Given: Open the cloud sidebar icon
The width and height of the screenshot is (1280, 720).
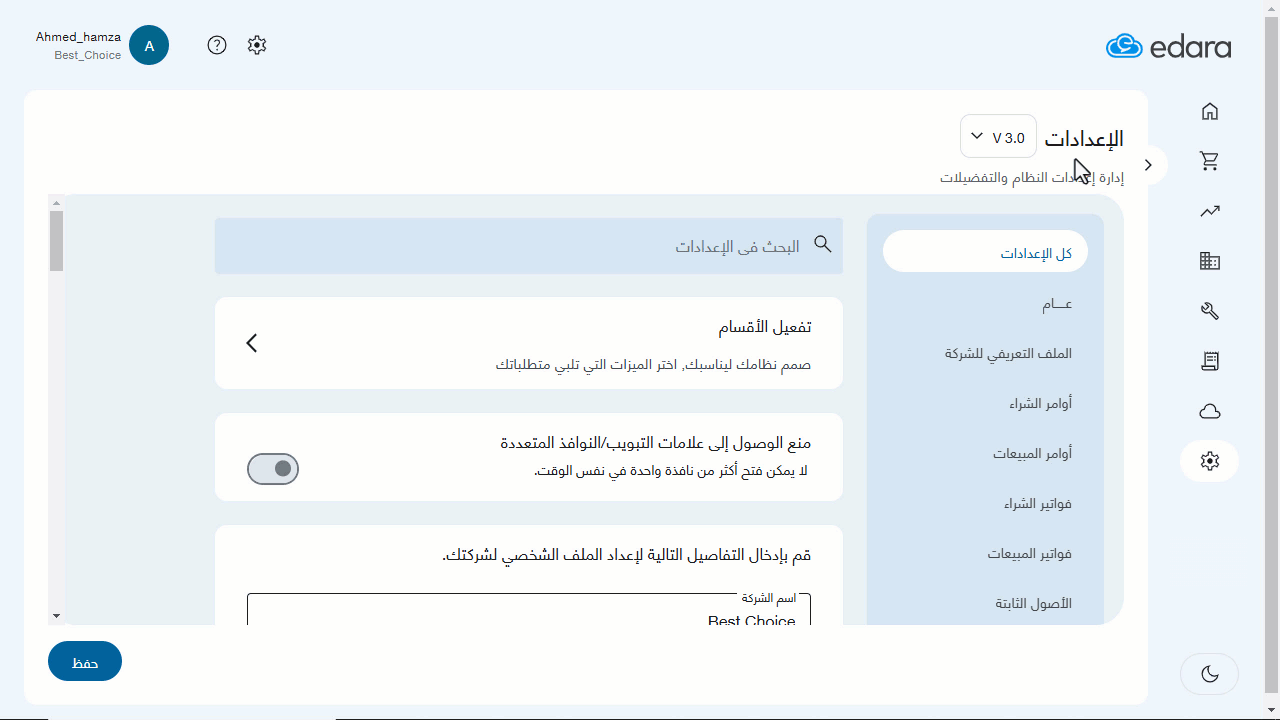Looking at the screenshot, I should pyautogui.click(x=1210, y=411).
